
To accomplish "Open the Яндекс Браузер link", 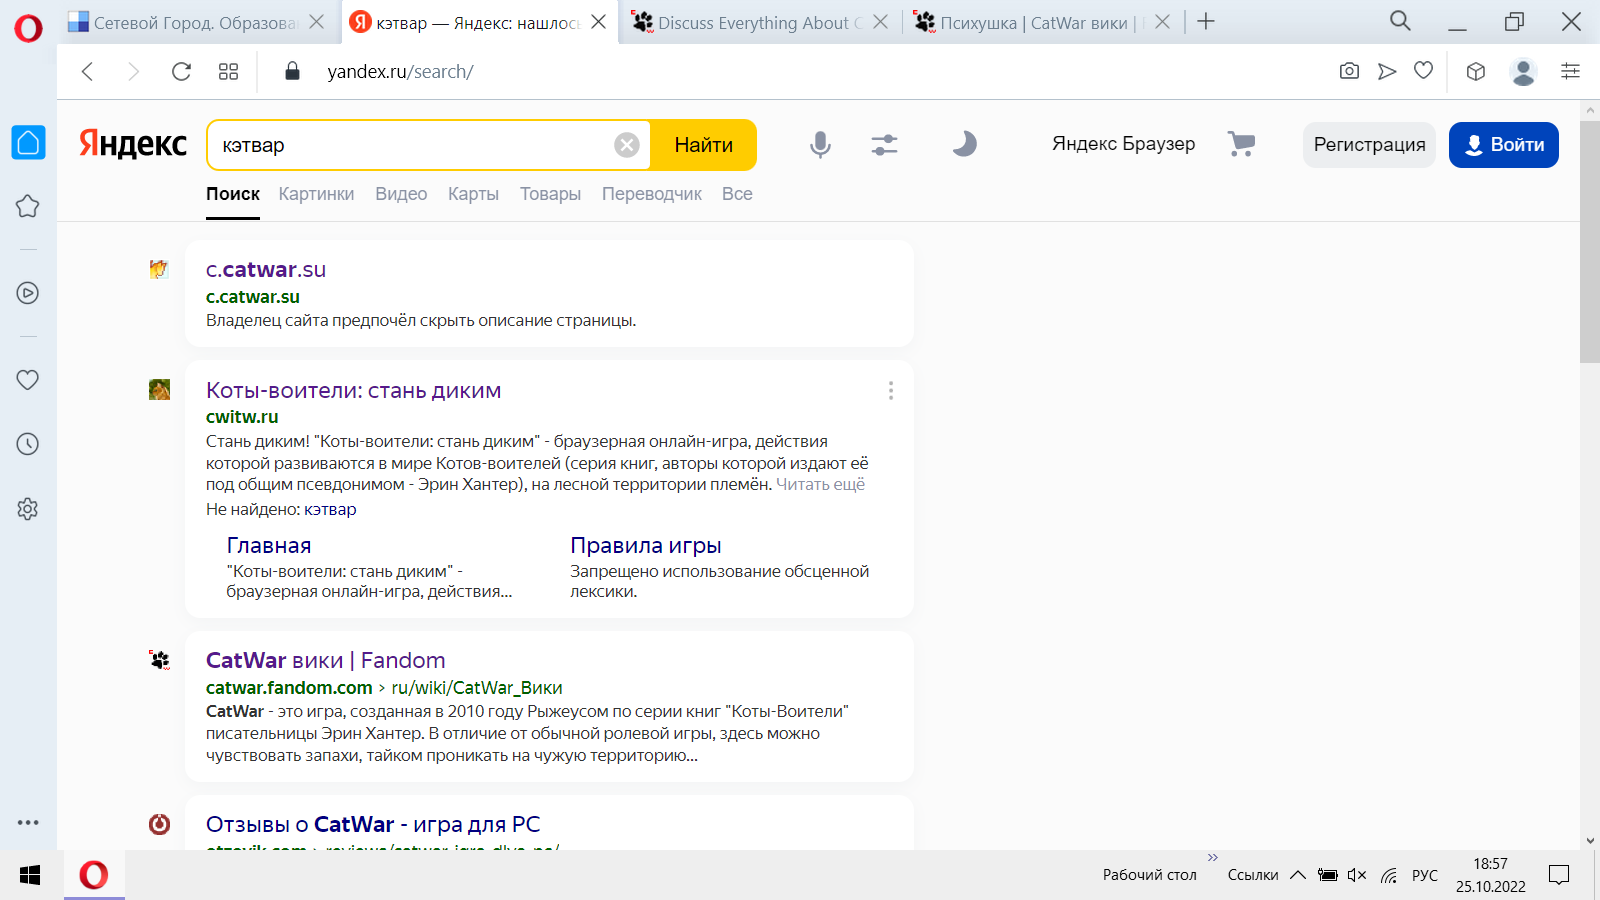I will (1123, 144).
